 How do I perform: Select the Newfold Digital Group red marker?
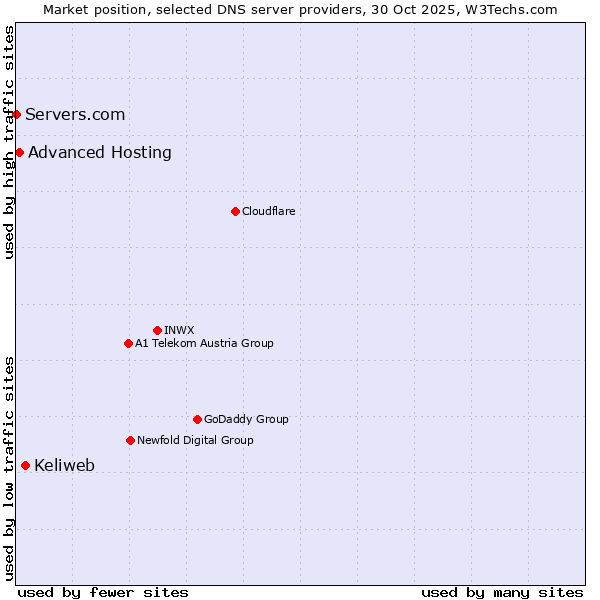130,440
